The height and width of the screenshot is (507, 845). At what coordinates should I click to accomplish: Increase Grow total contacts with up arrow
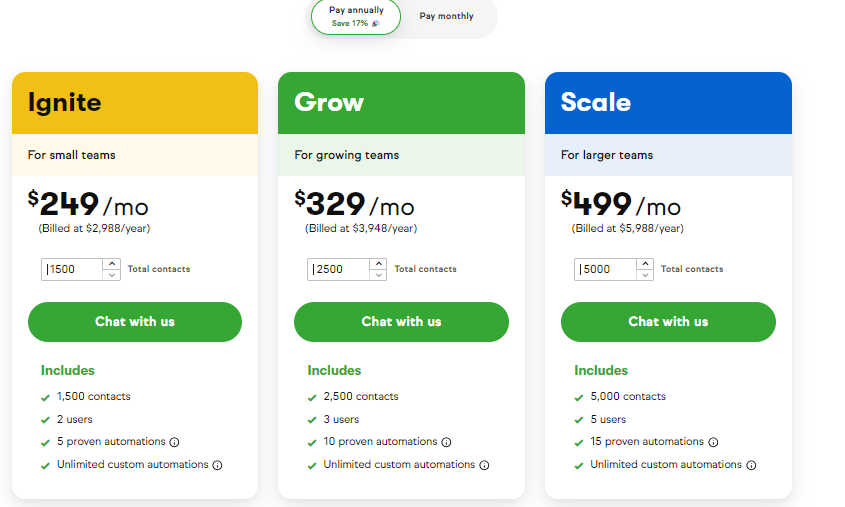click(378, 264)
